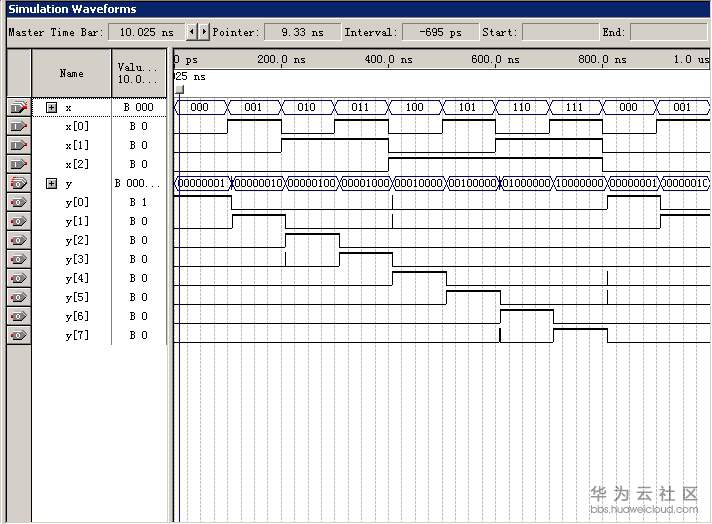Screen dimensions: 712x524
Task: Click the output pin icon for y[2]
Action: [x=19, y=240]
